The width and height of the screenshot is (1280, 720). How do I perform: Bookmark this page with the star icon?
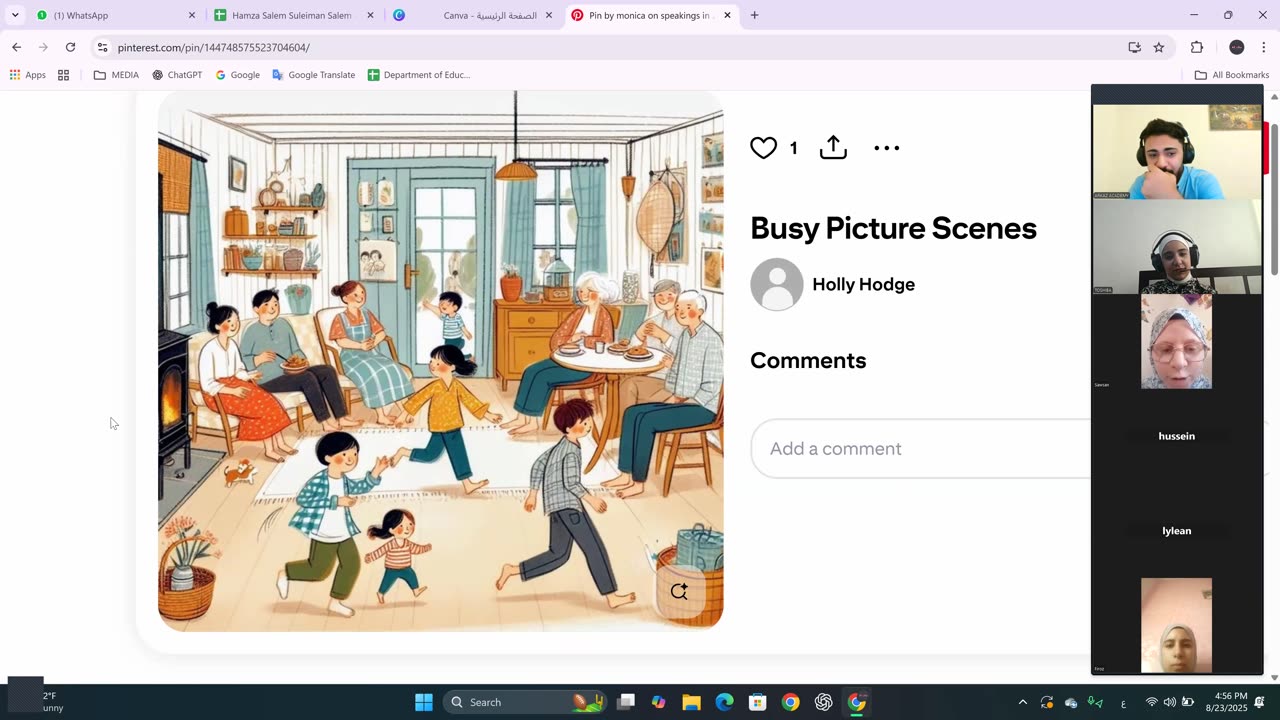[x=1159, y=47]
